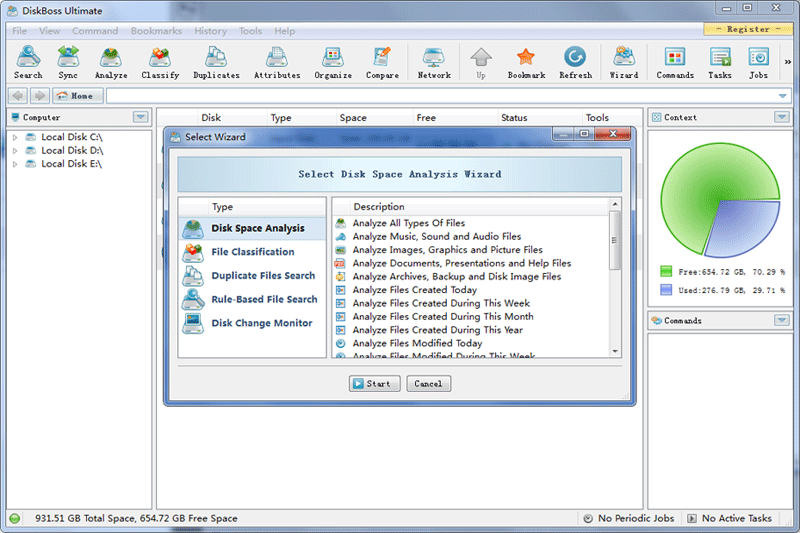
Task: Open the Context panel dropdown arrow
Action: tap(781, 117)
